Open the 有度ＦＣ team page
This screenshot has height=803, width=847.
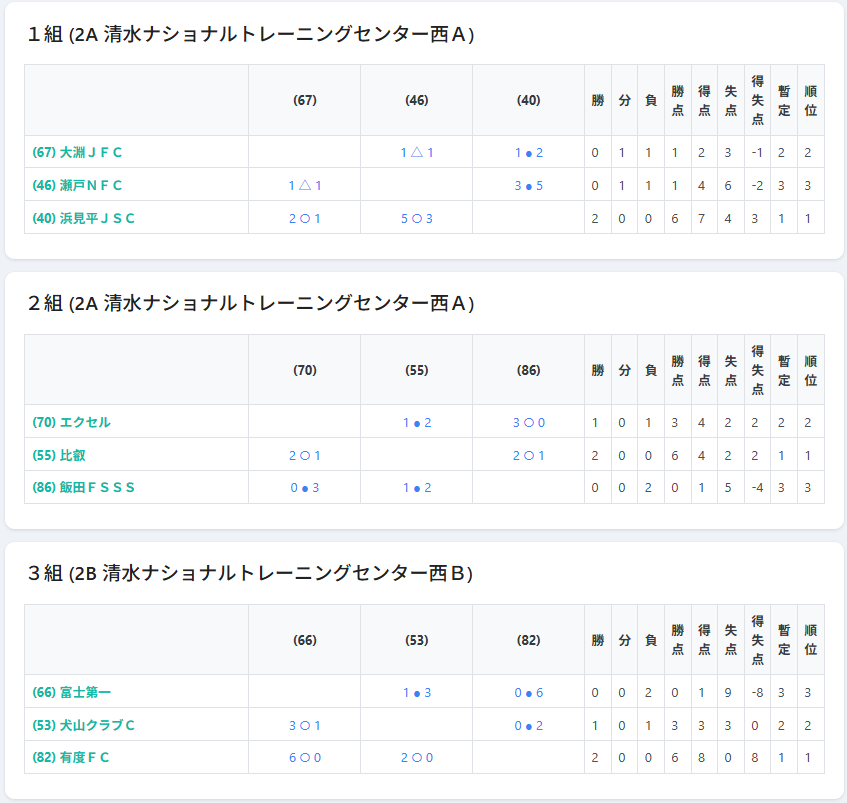pyautogui.click(x=71, y=758)
